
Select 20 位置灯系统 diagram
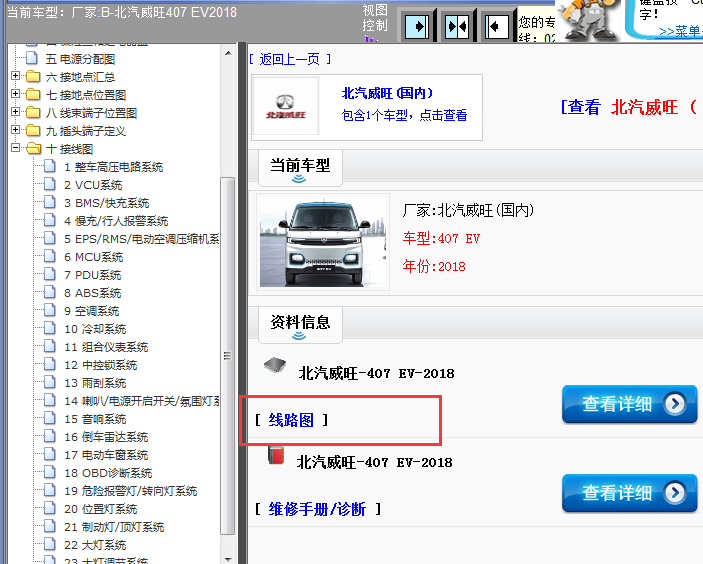pos(101,509)
